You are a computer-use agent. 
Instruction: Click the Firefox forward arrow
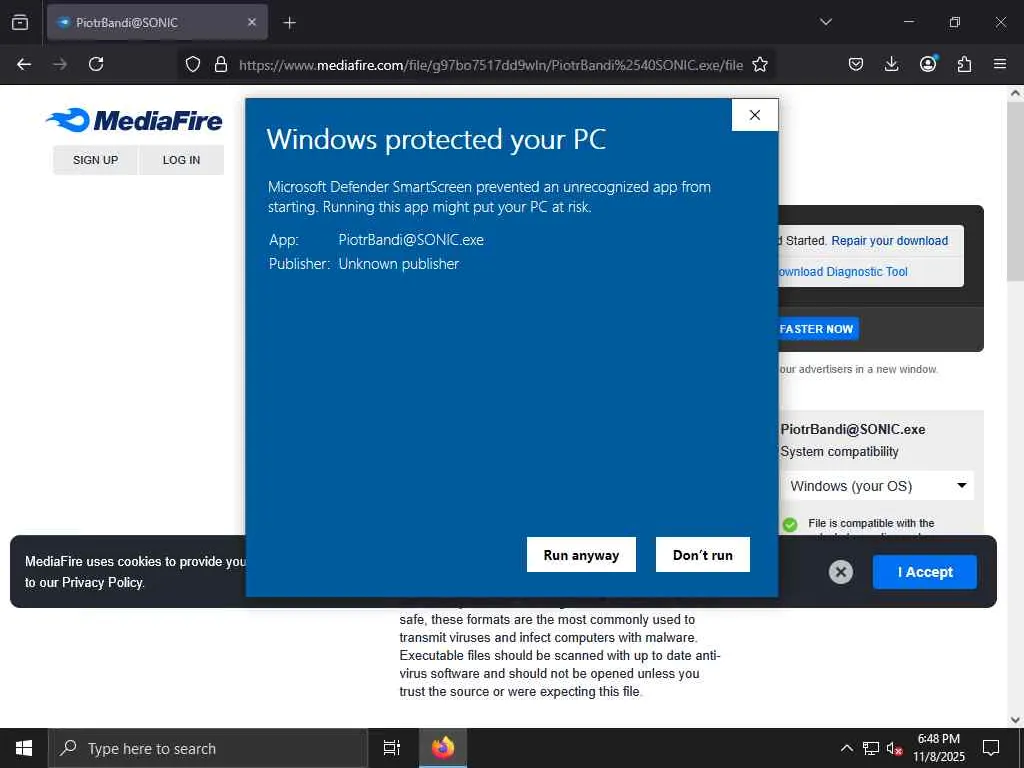pos(60,64)
